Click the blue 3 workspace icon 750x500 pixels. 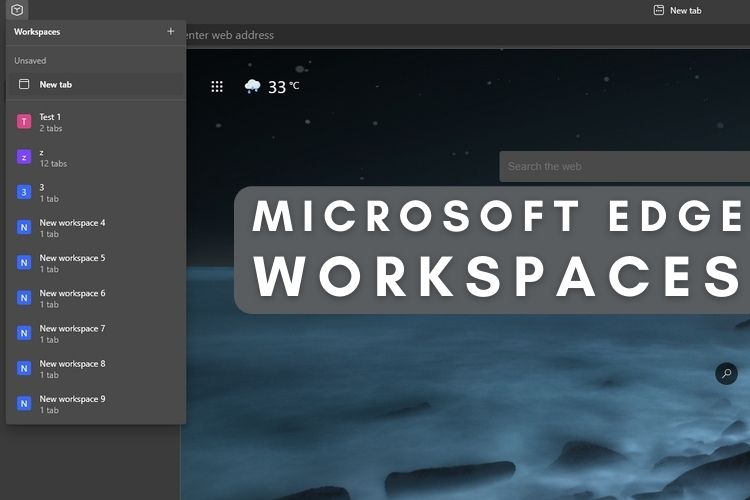click(x=24, y=192)
